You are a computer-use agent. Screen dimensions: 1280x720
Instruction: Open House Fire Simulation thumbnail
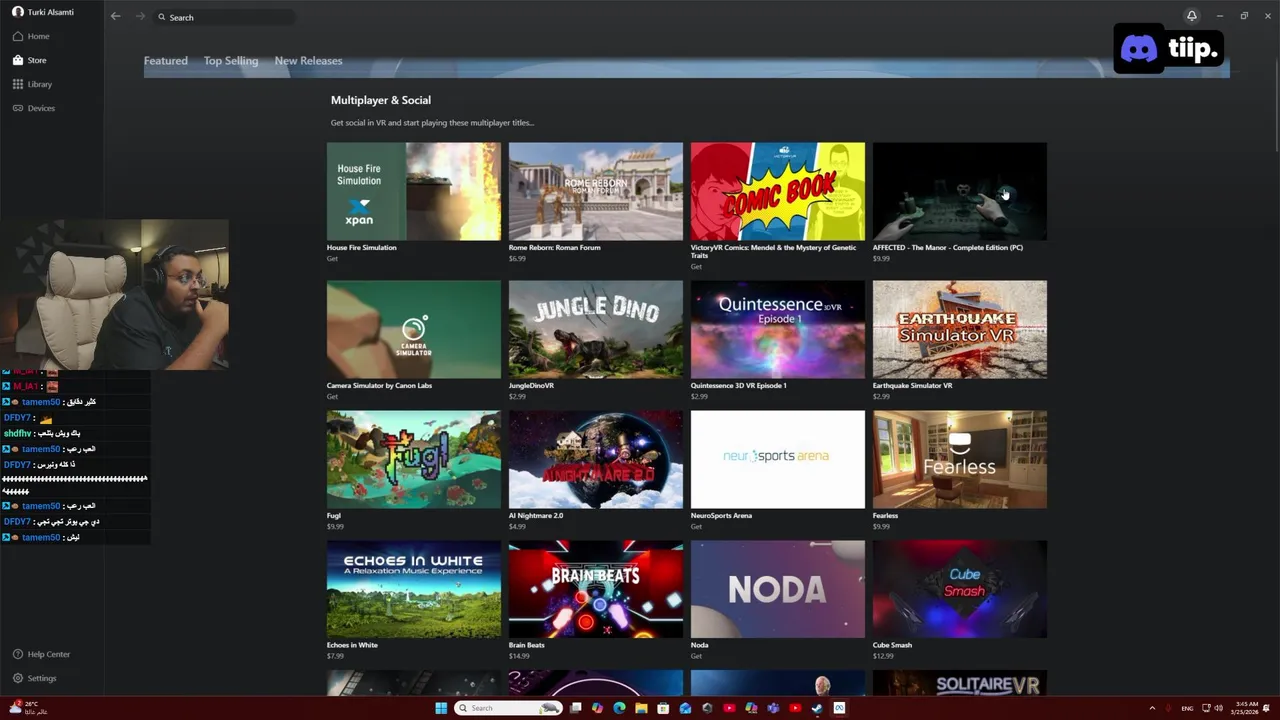[414, 191]
